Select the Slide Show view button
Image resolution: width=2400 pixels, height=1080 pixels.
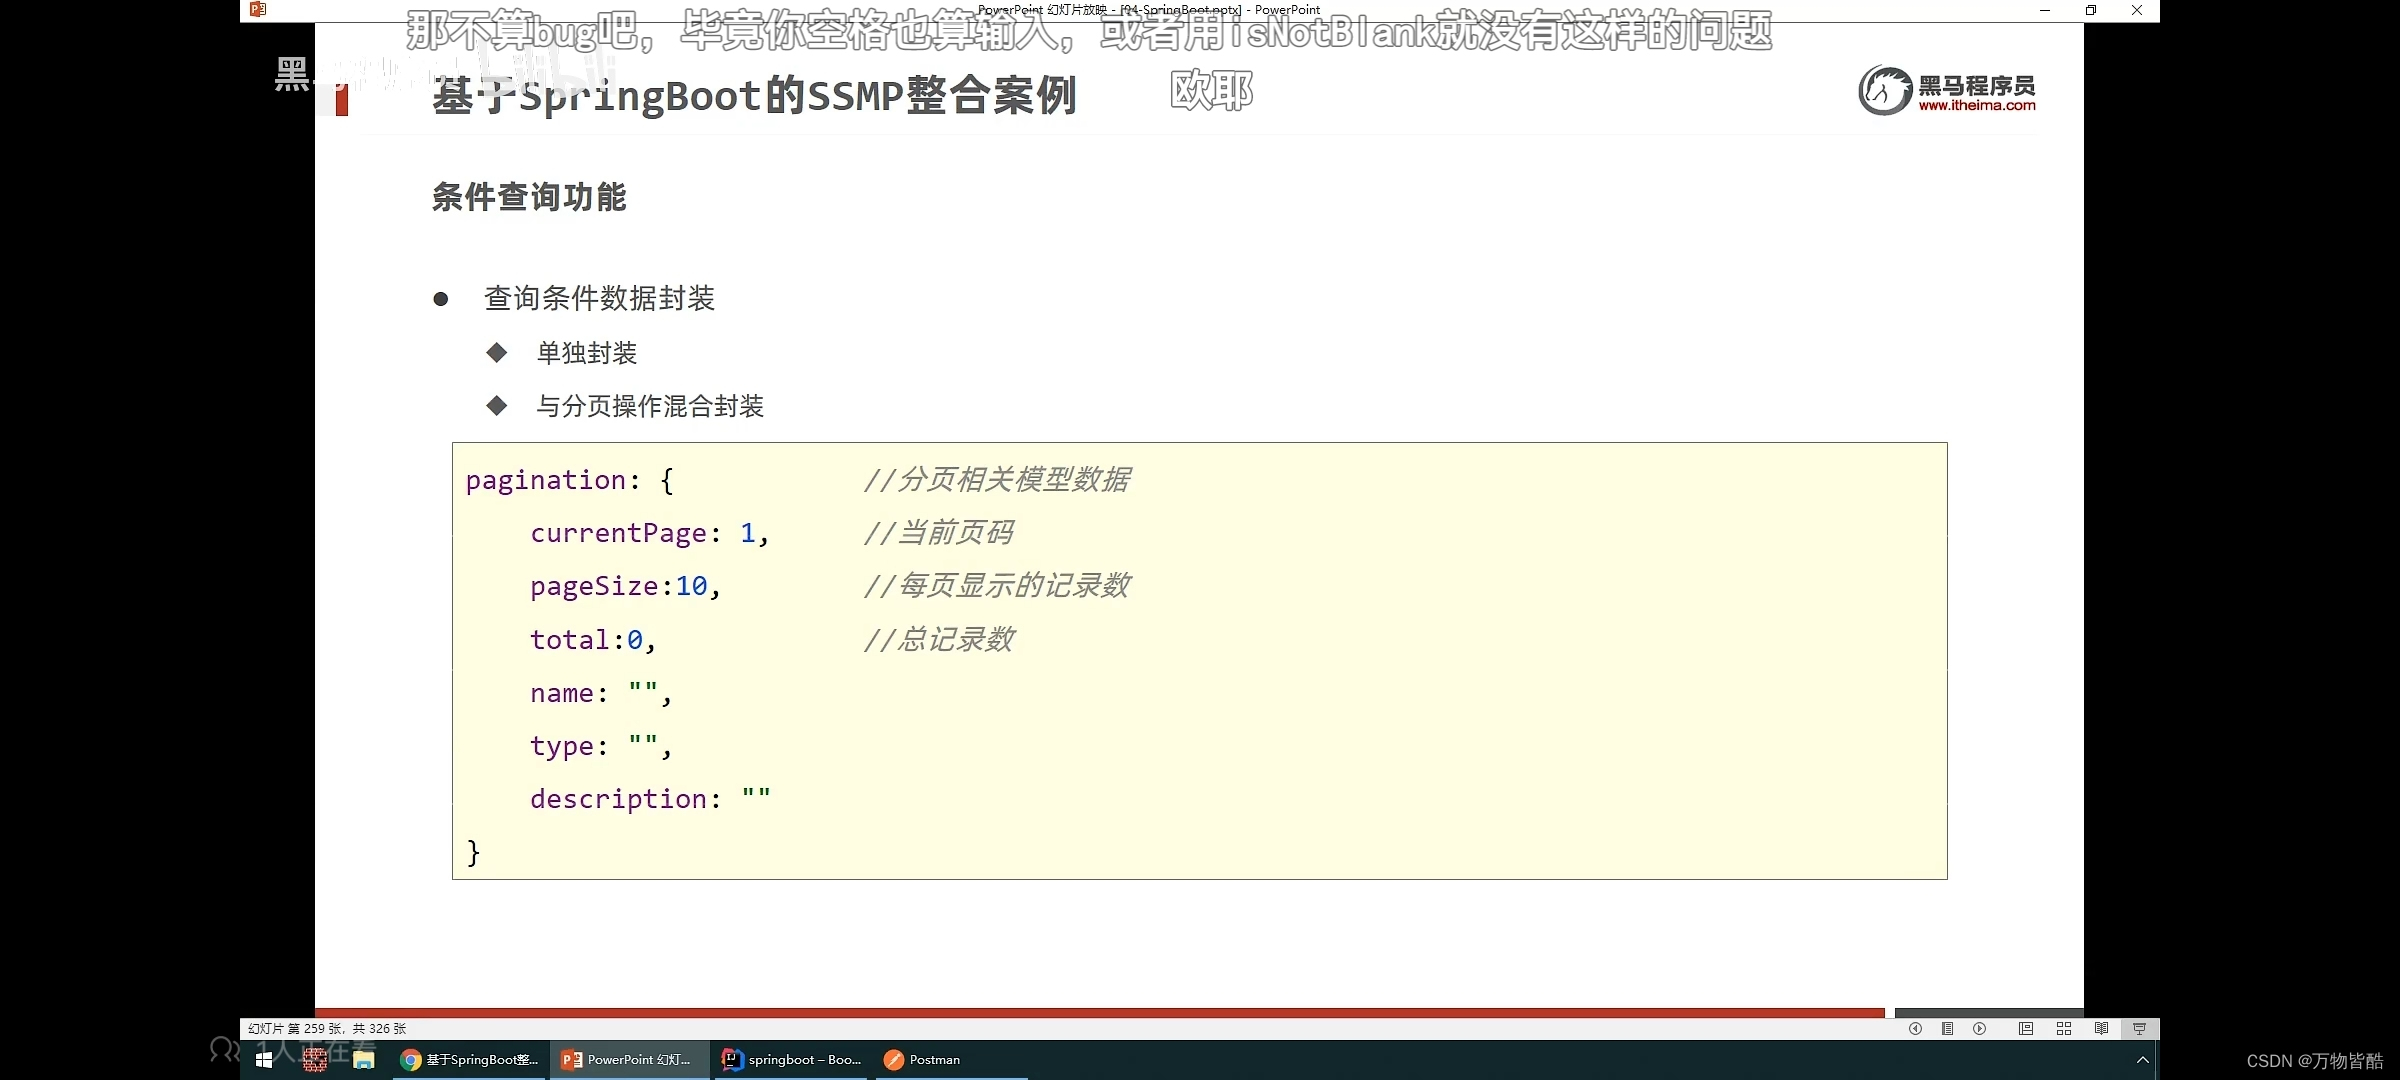(x=2139, y=1028)
